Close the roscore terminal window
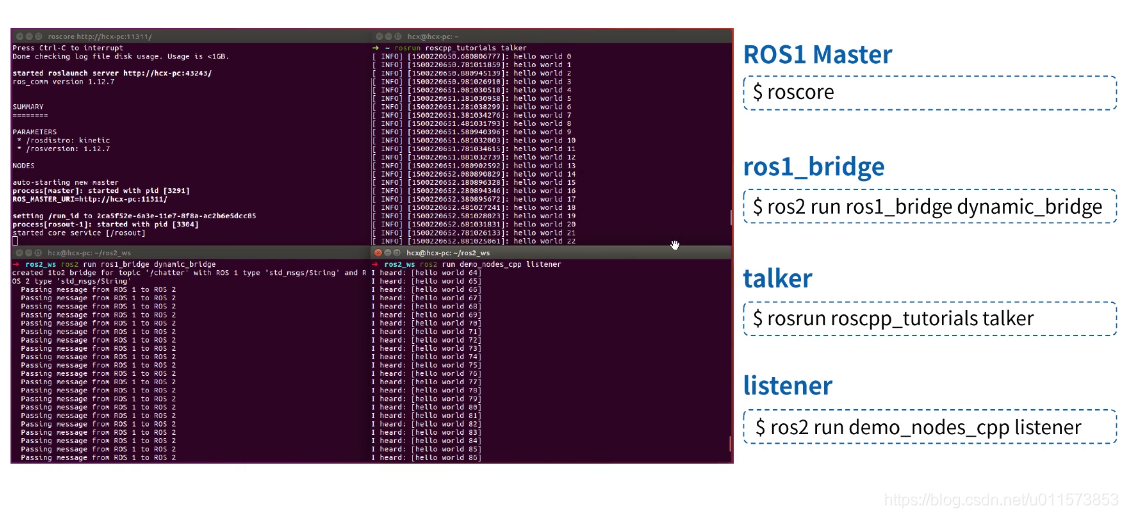Viewport: 1128px width, 518px height. (19, 36)
